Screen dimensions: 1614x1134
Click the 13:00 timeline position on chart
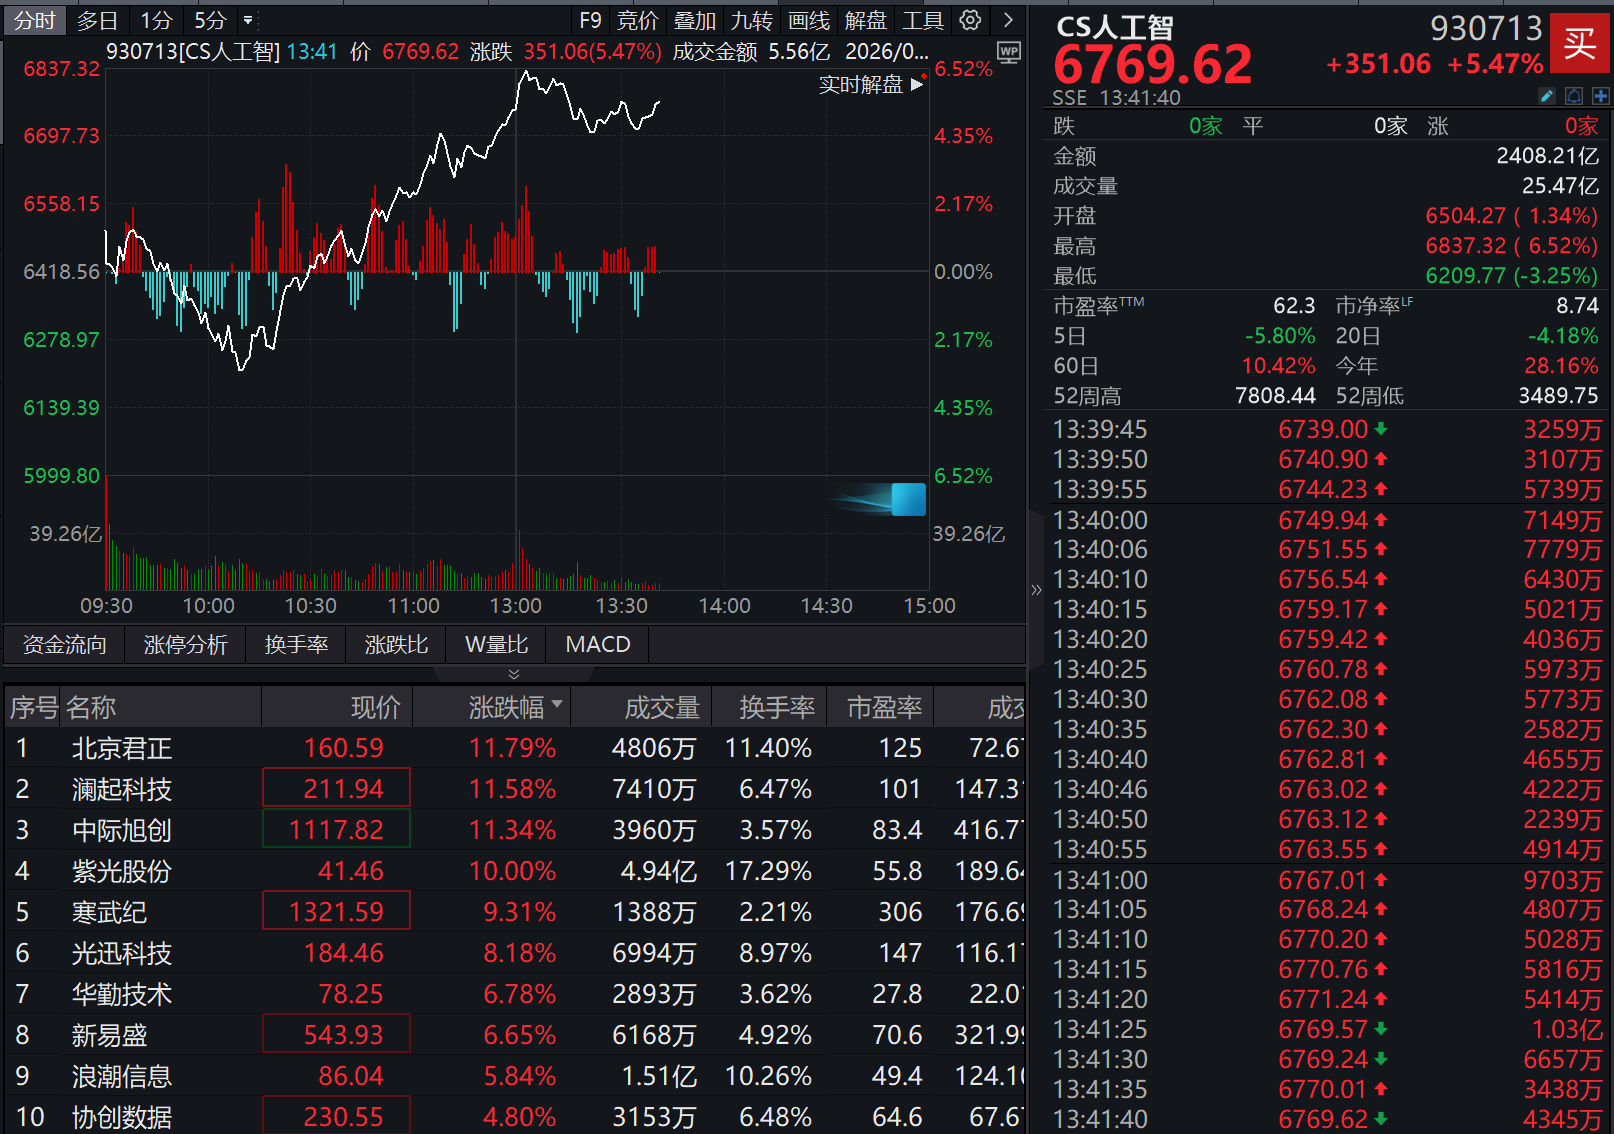pyautogui.click(x=516, y=606)
